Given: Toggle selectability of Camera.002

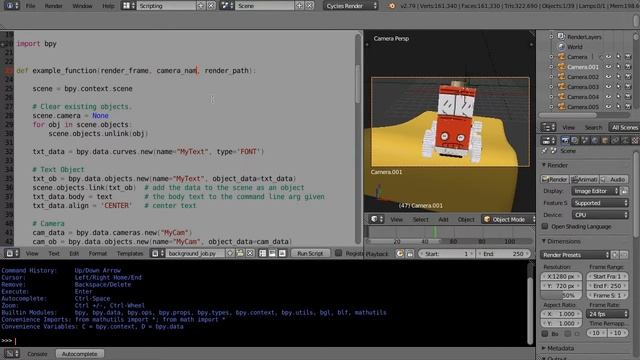Looking at the screenshot, I should (x=618, y=76).
